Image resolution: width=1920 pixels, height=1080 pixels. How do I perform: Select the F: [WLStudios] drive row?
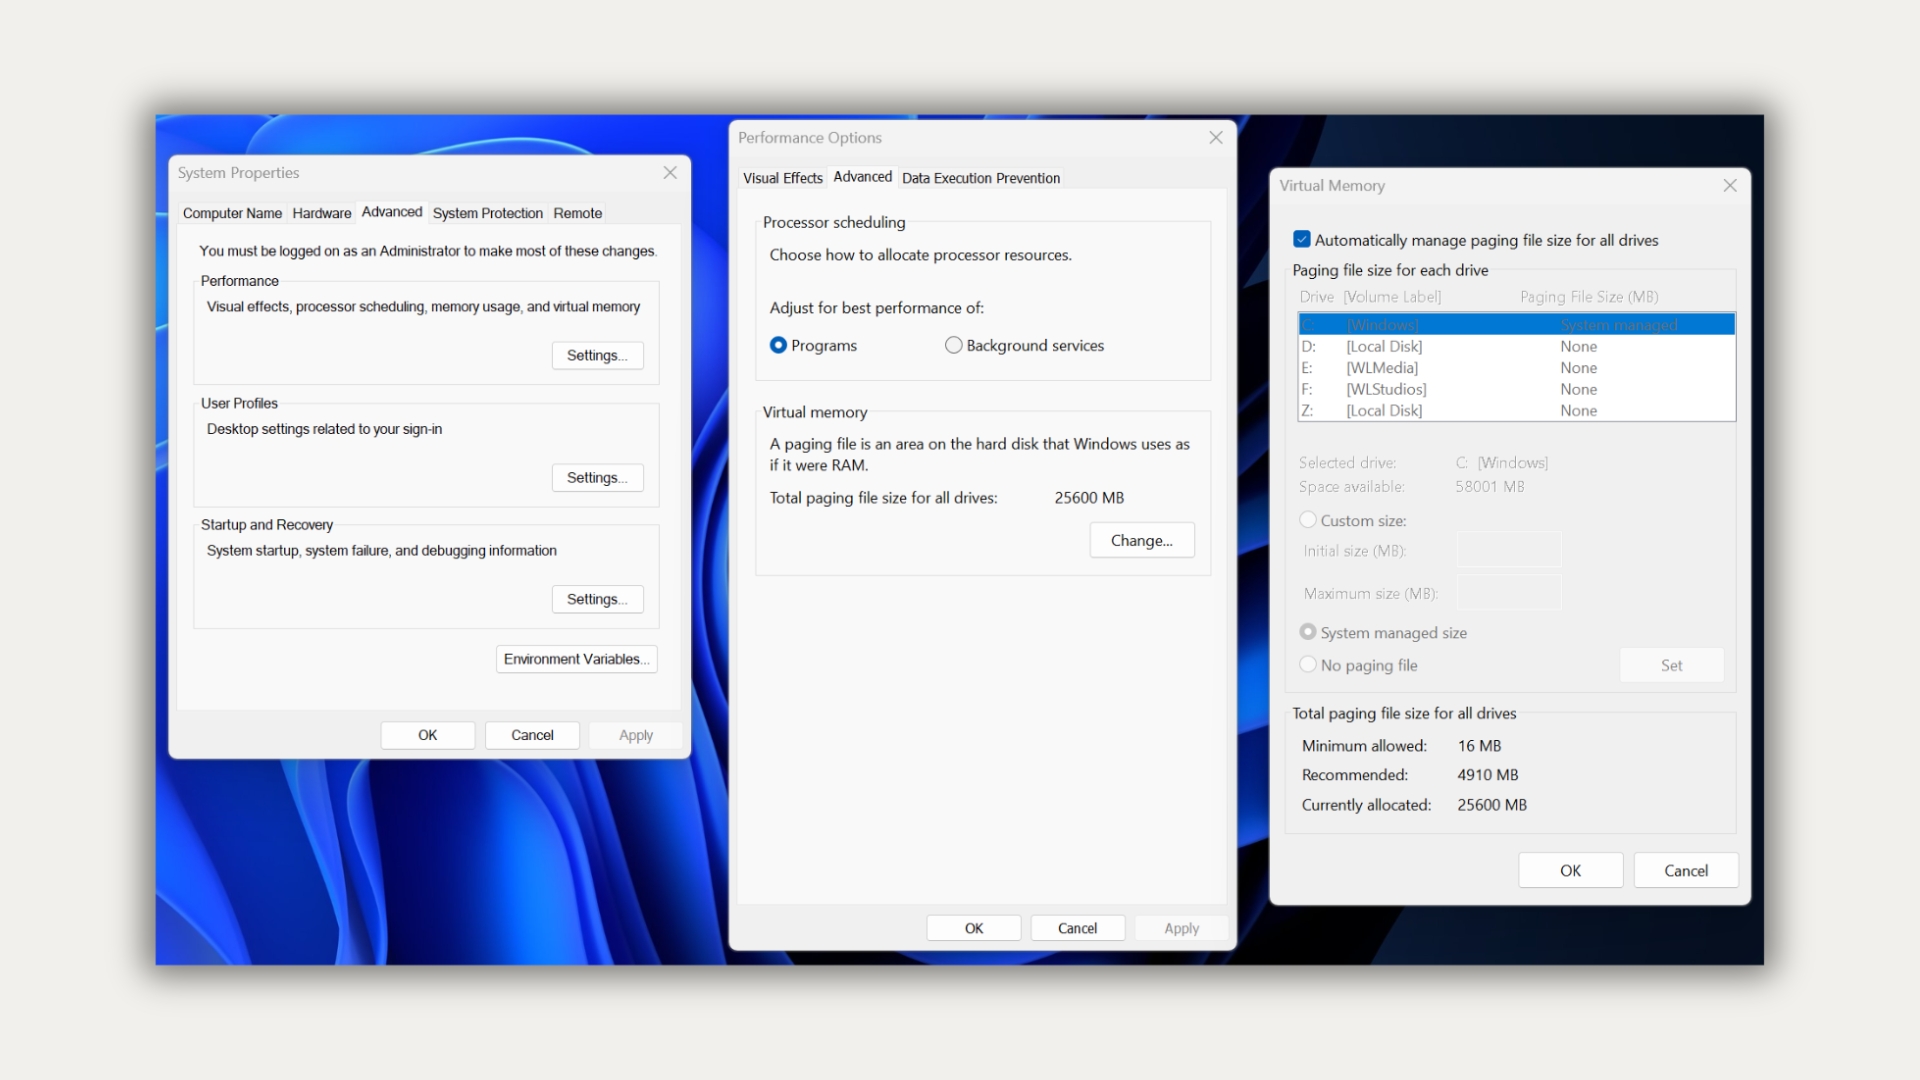point(1517,390)
